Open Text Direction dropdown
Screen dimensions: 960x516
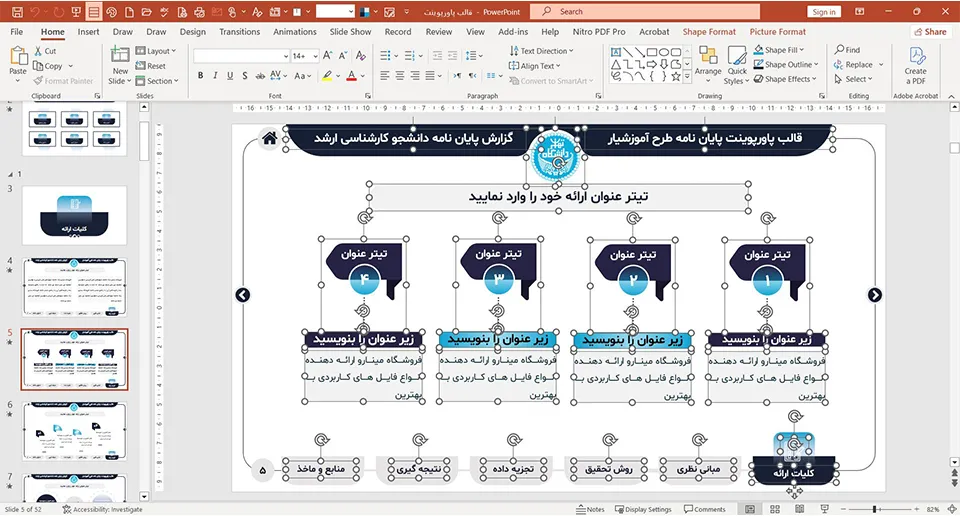coord(541,51)
